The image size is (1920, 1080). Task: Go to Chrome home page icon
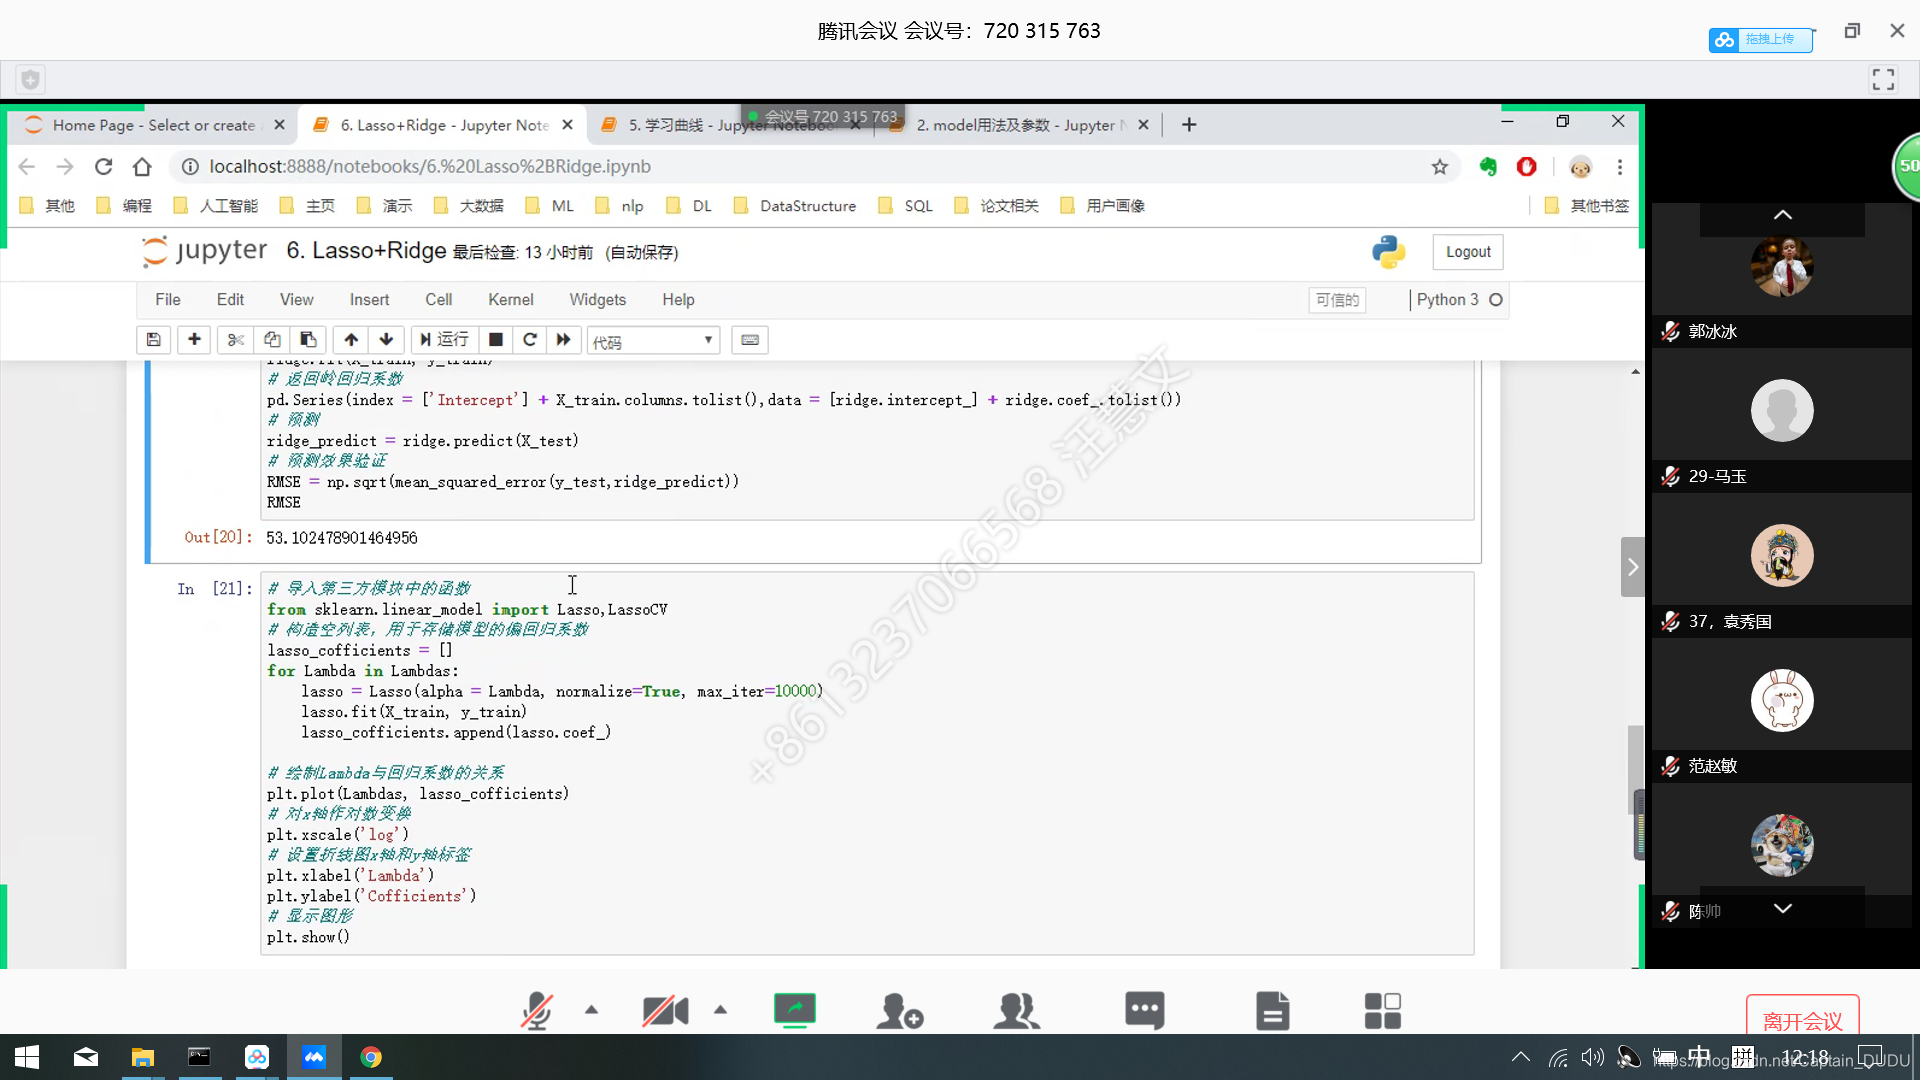(142, 166)
